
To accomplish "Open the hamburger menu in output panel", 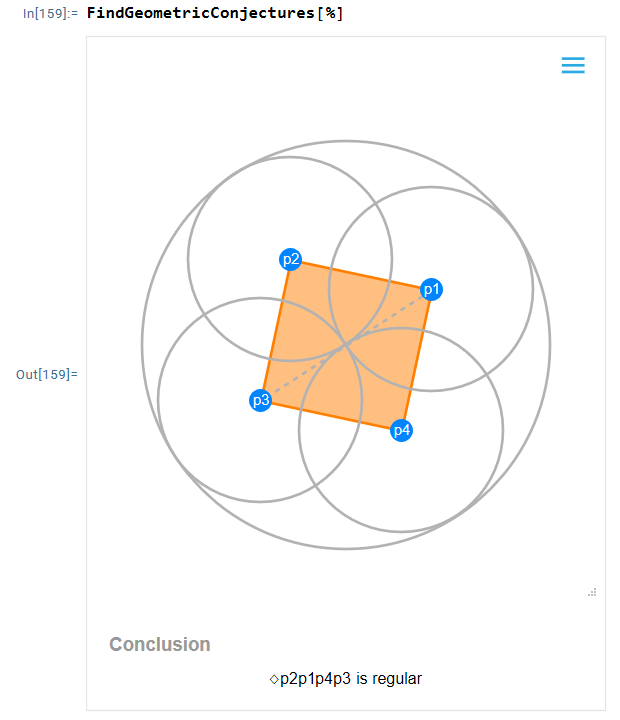I will click(x=573, y=65).
